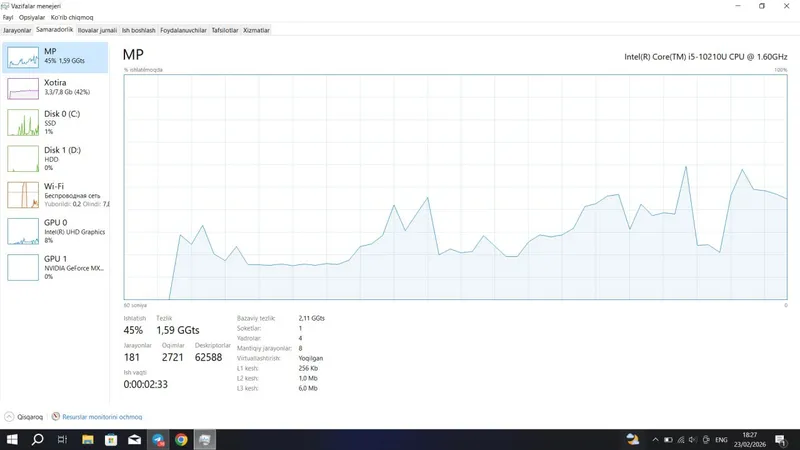
Task: Open the Ish boshlash tab
Action: 138,30
